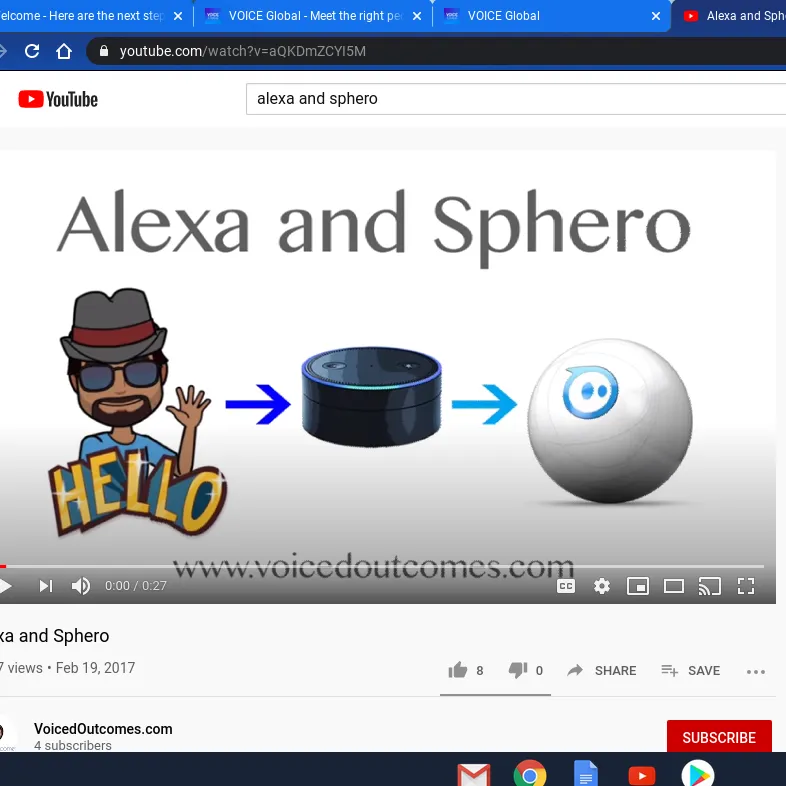Click the '4 subscribers' text

click(73, 745)
